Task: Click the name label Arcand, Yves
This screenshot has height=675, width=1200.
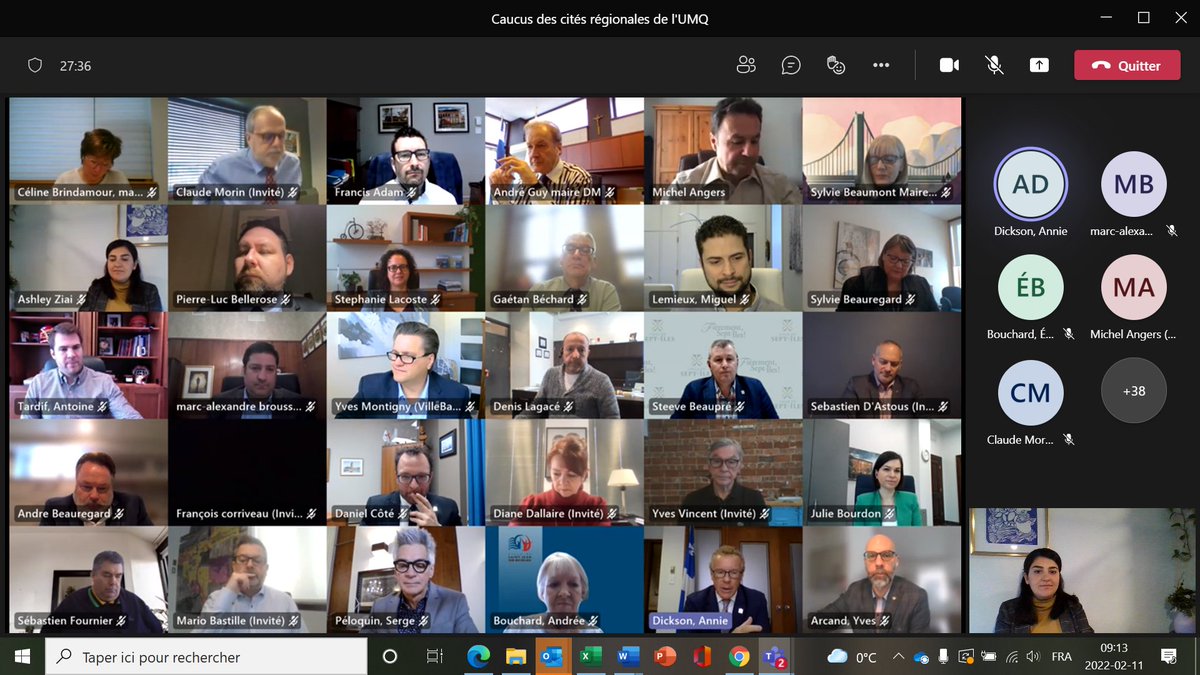Action: pos(843,621)
